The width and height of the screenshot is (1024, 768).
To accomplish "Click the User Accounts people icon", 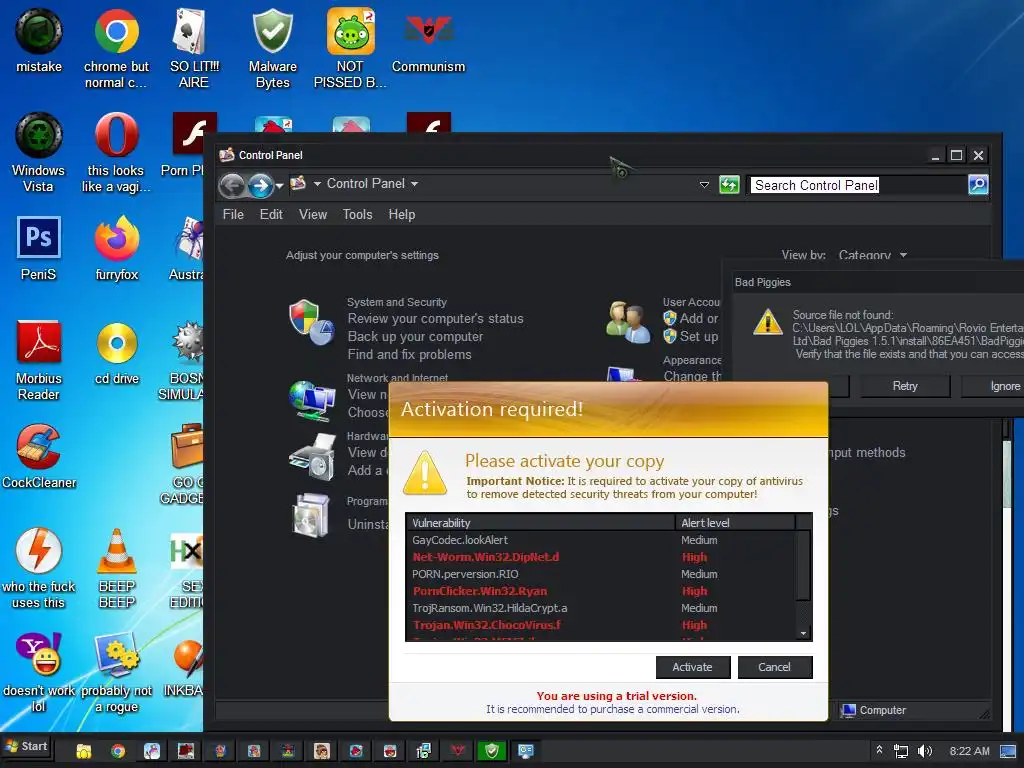I will 628,321.
